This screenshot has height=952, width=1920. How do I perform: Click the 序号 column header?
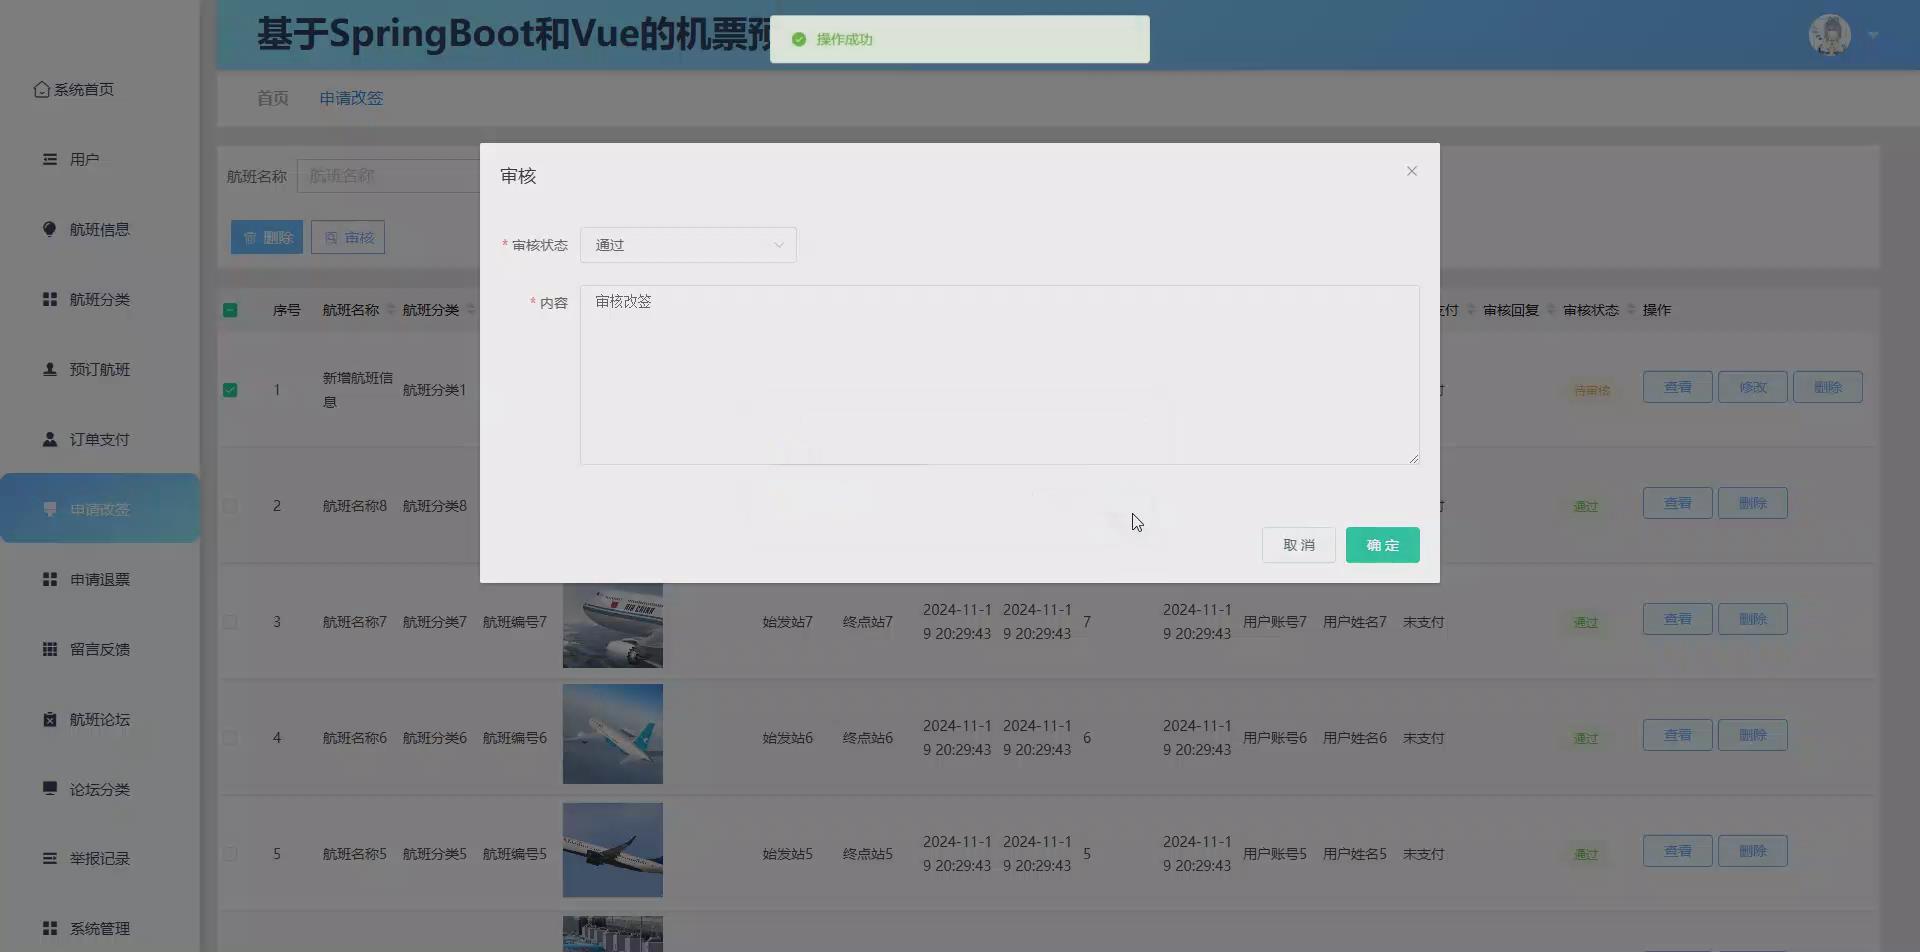click(287, 310)
